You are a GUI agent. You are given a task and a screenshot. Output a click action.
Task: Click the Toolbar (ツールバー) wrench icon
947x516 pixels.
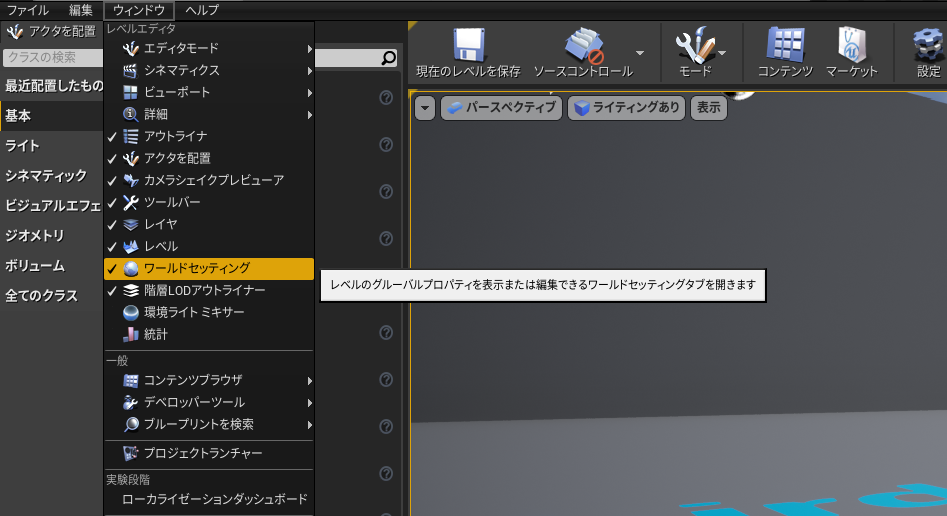point(130,202)
